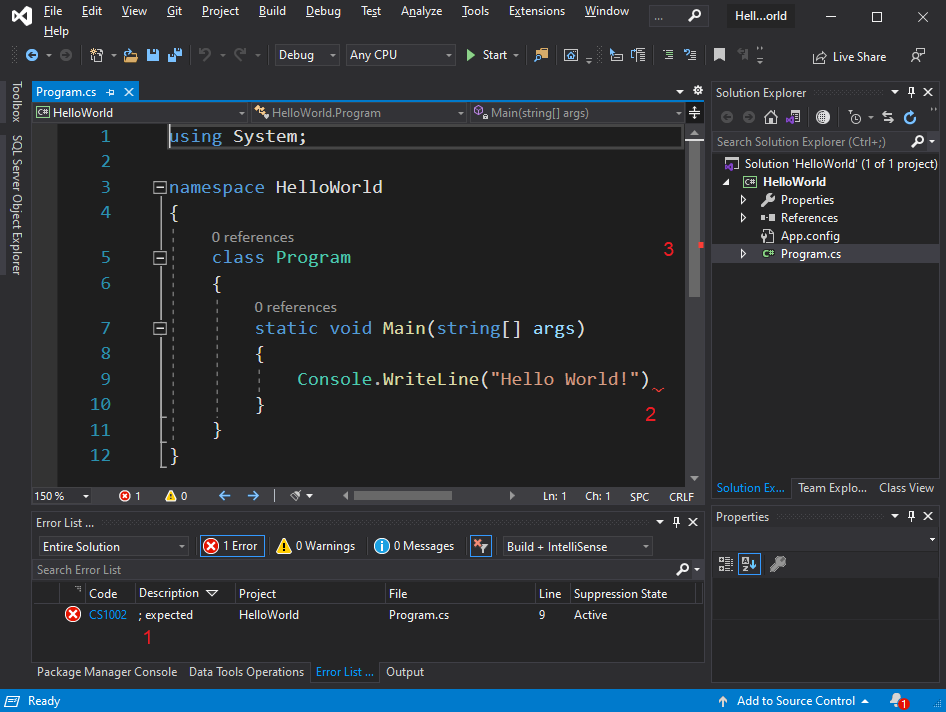The image size is (946, 712).
Task: Click the green Start debugging button
Action: tap(487, 56)
